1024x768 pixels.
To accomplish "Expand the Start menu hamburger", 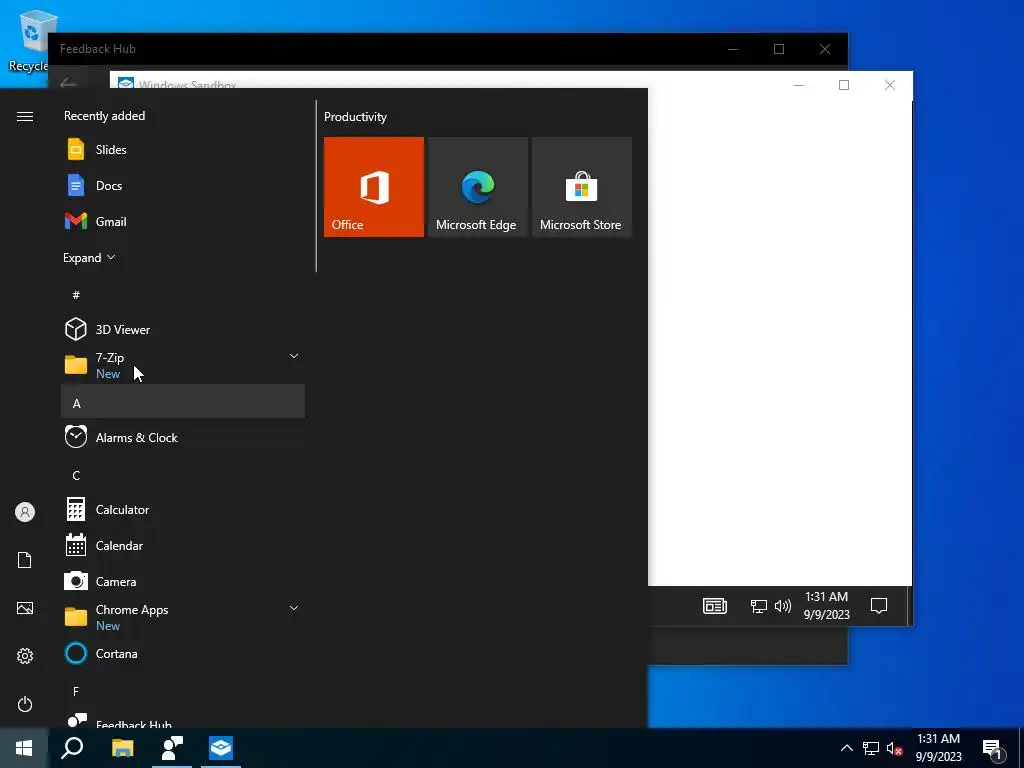I will 25,116.
